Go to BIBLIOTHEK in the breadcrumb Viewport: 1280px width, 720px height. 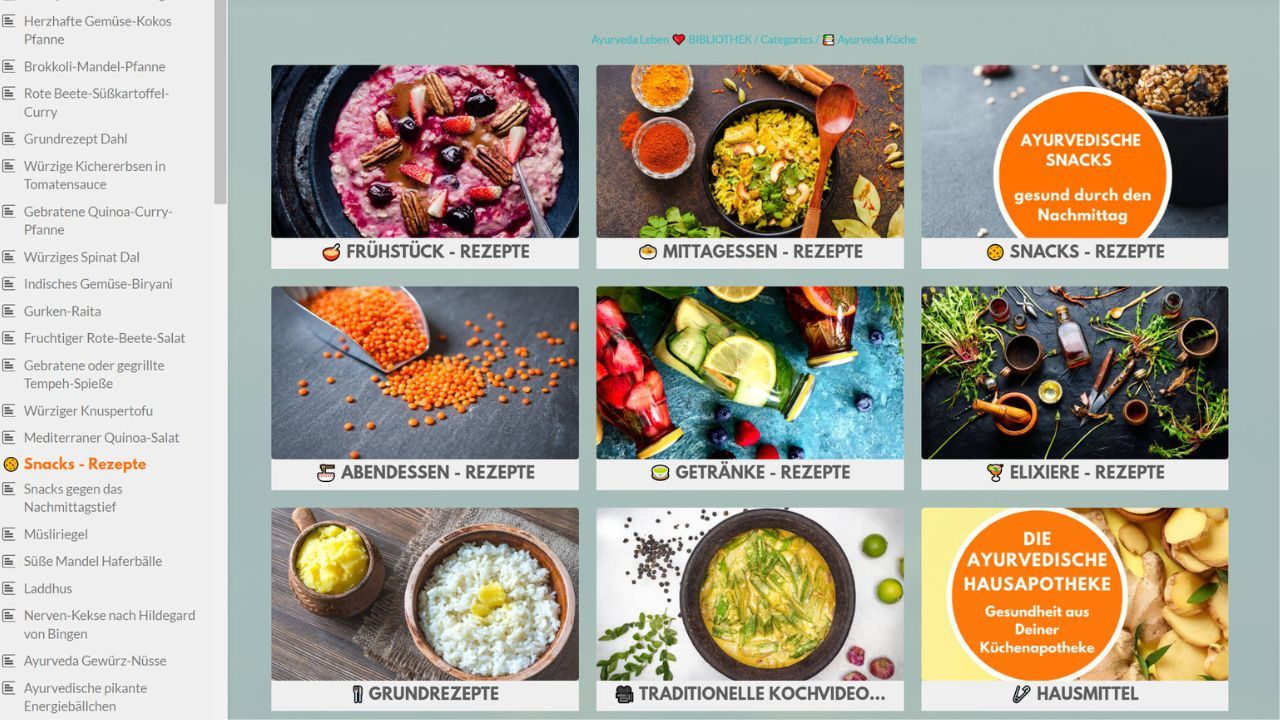tap(720, 40)
